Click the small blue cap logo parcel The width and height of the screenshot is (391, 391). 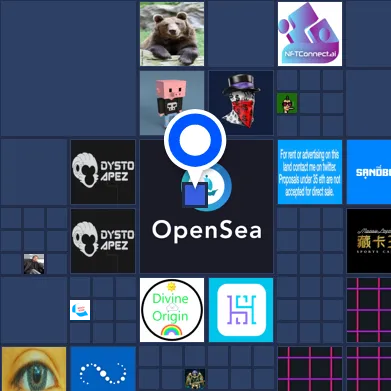(80, 310)
